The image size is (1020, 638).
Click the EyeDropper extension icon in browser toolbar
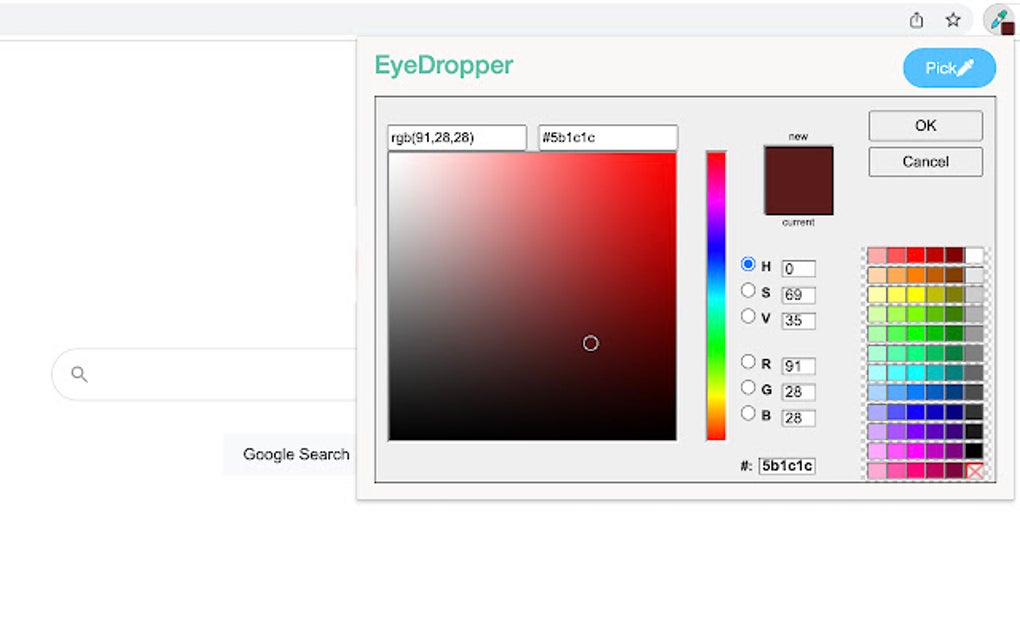[x=999, y=19]
